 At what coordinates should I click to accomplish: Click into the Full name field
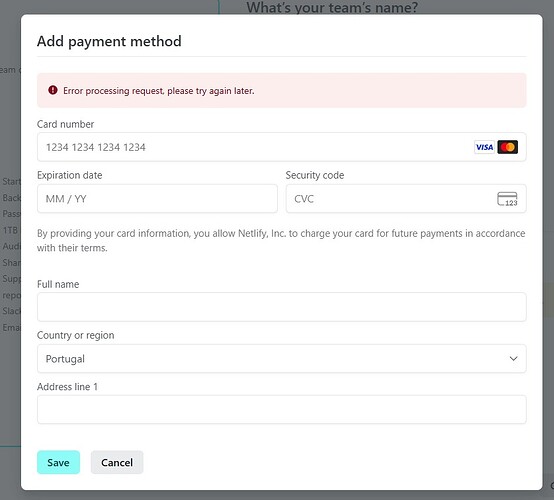click(x=282, y=307)
